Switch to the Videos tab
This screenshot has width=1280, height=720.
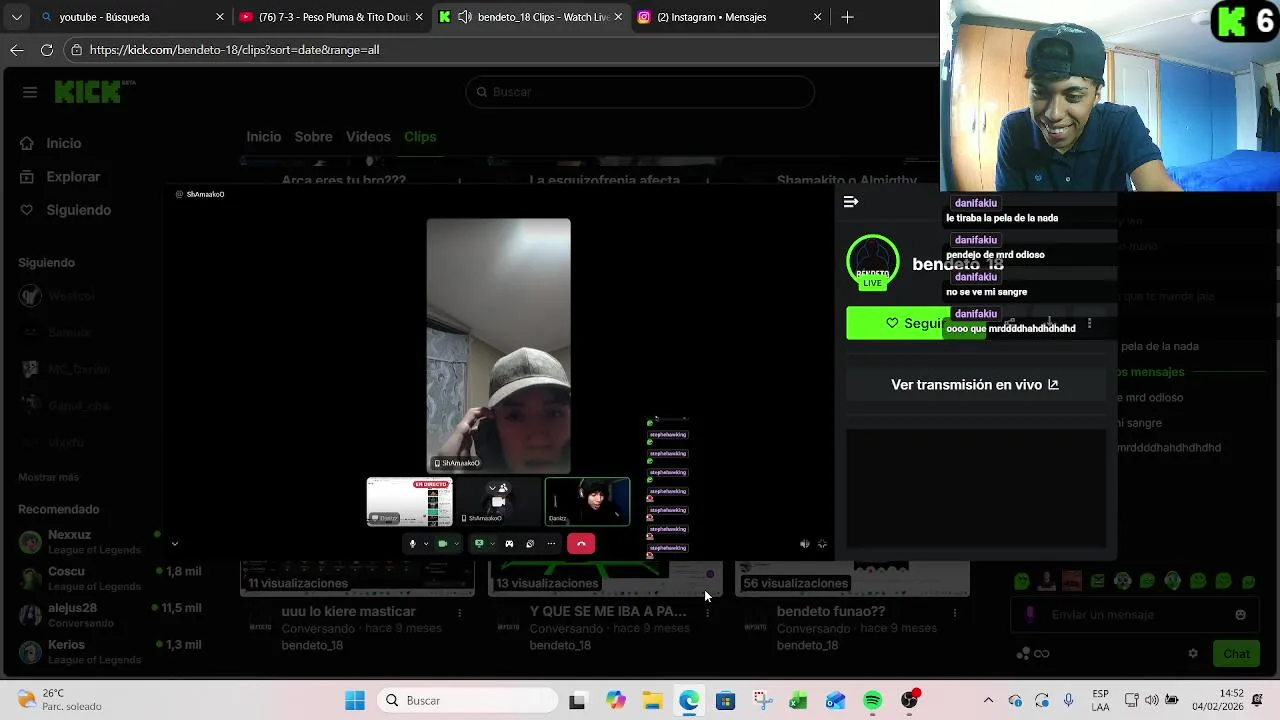368,137
